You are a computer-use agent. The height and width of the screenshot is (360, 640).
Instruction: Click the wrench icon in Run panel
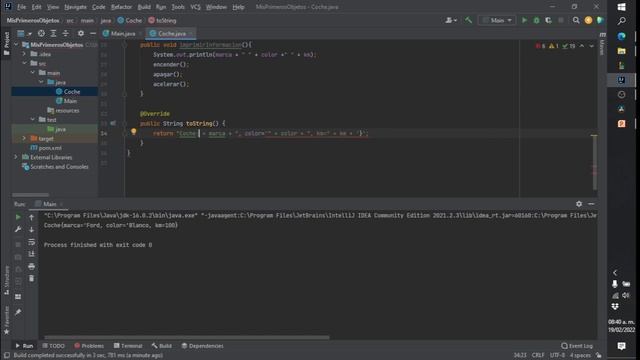coord(18,229)
